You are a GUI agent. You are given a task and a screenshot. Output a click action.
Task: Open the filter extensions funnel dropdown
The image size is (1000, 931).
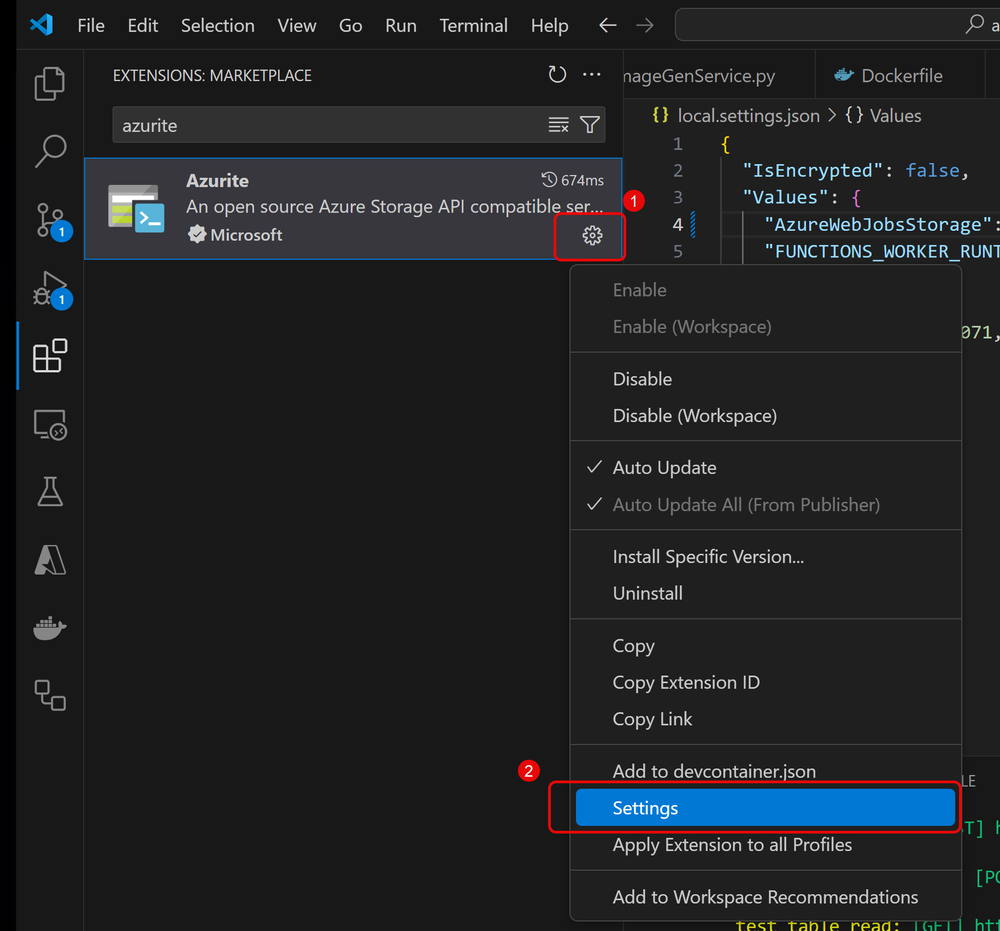(589, 125)
